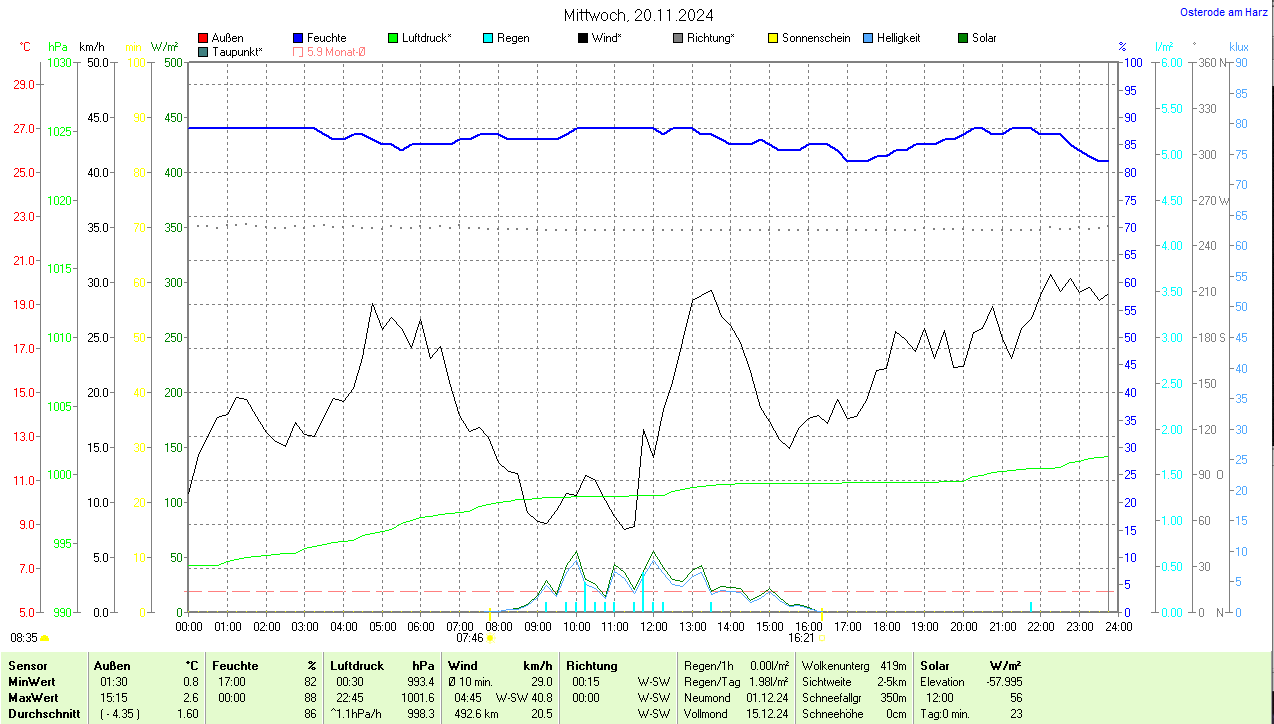The width and height of the screenshot is (1274, 724).
Task: Toggle the 5.9 Monat-Ø legend box
Action: (298, 52)
